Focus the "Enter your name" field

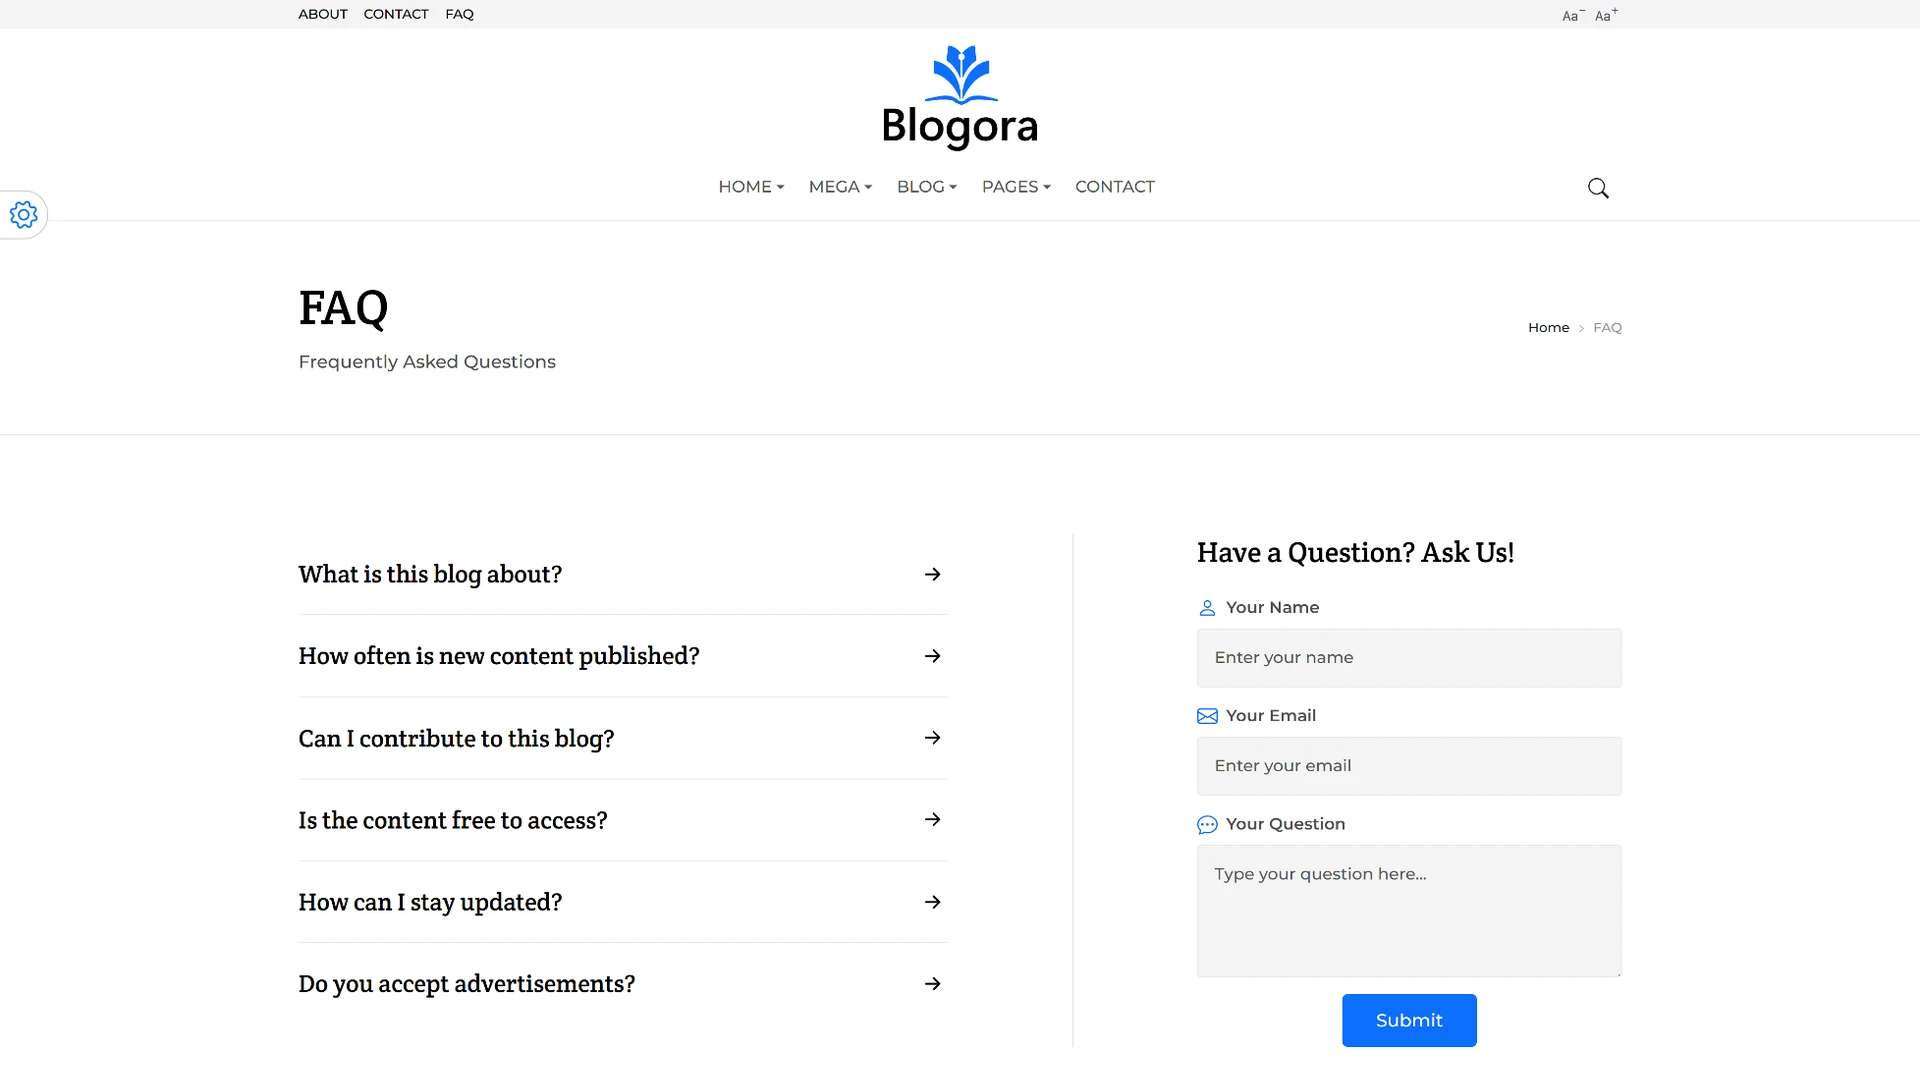(1409, 658)
